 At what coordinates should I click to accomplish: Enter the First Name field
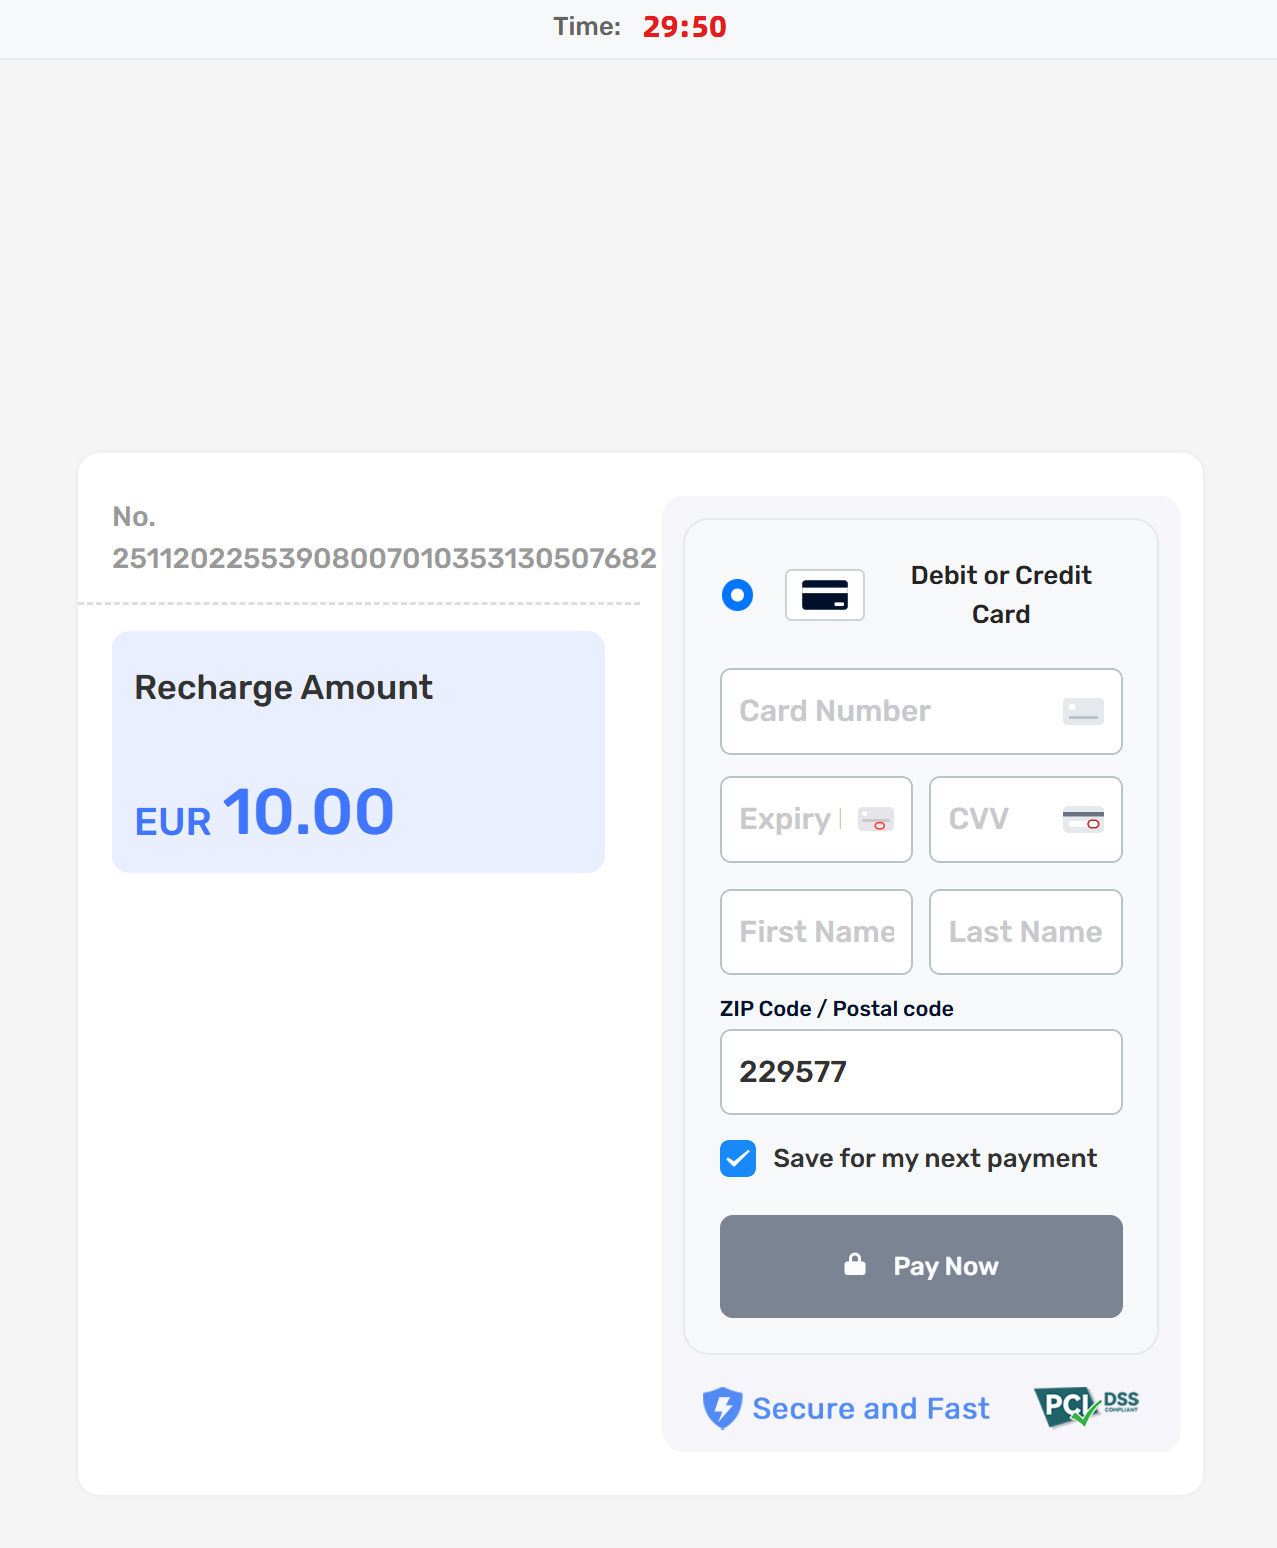click(x=816, y=932)
